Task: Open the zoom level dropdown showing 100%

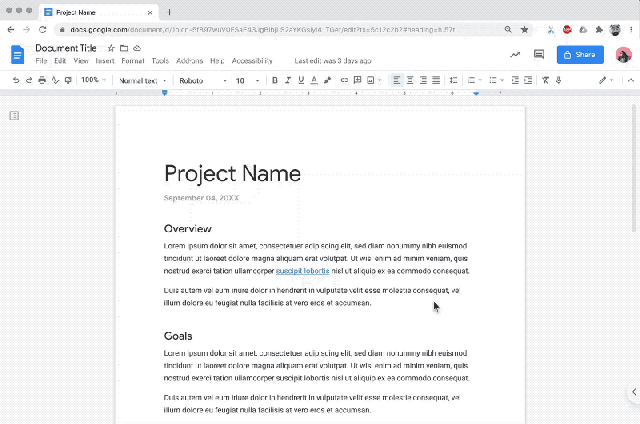Action: point(93,80)
